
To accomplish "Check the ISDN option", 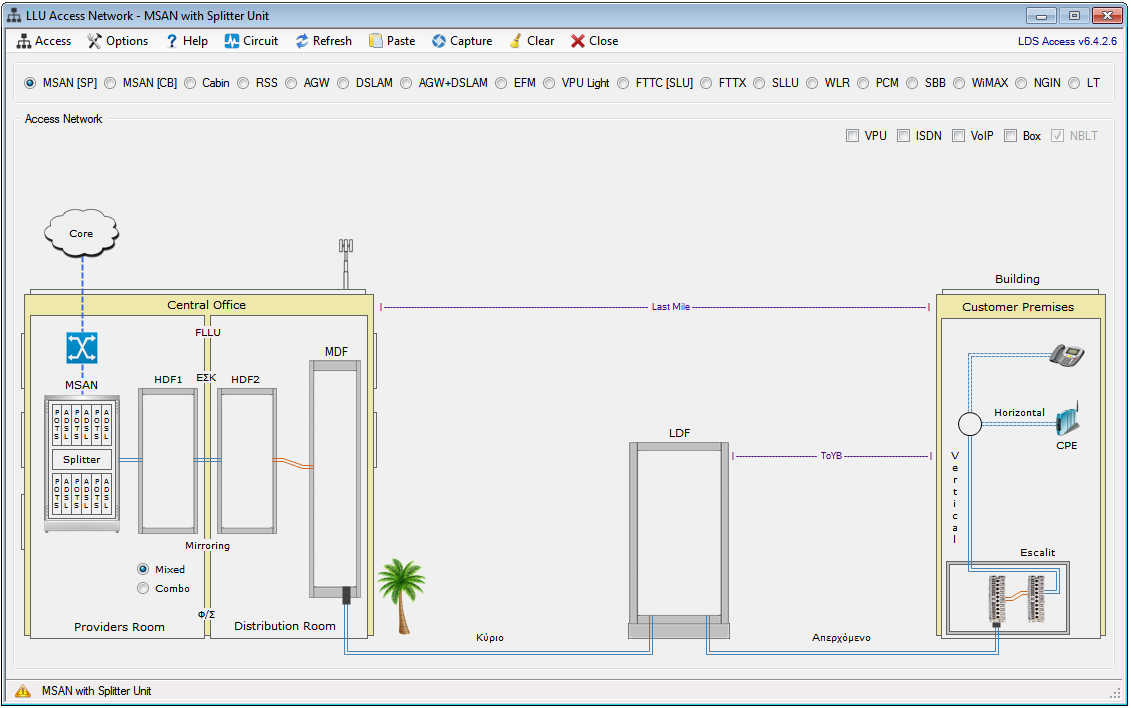I will point(903,136).
